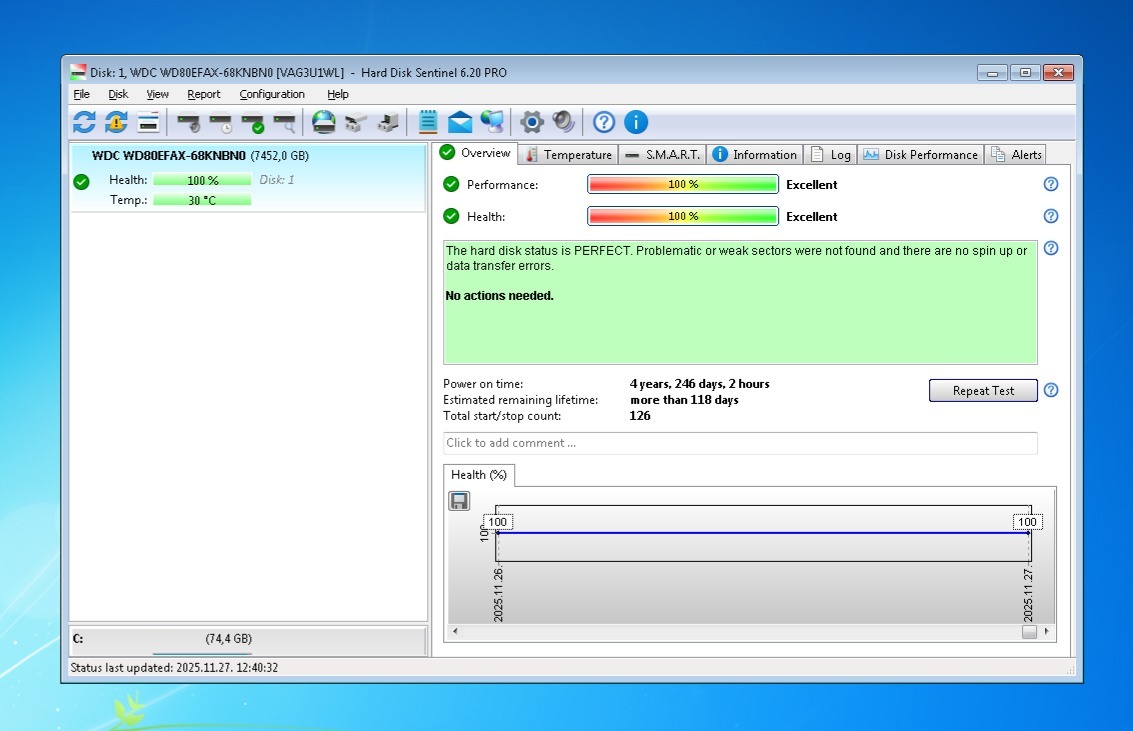
Task: Click the Hard Disk Sentinel title bar icon
Action: pos(78,72)
